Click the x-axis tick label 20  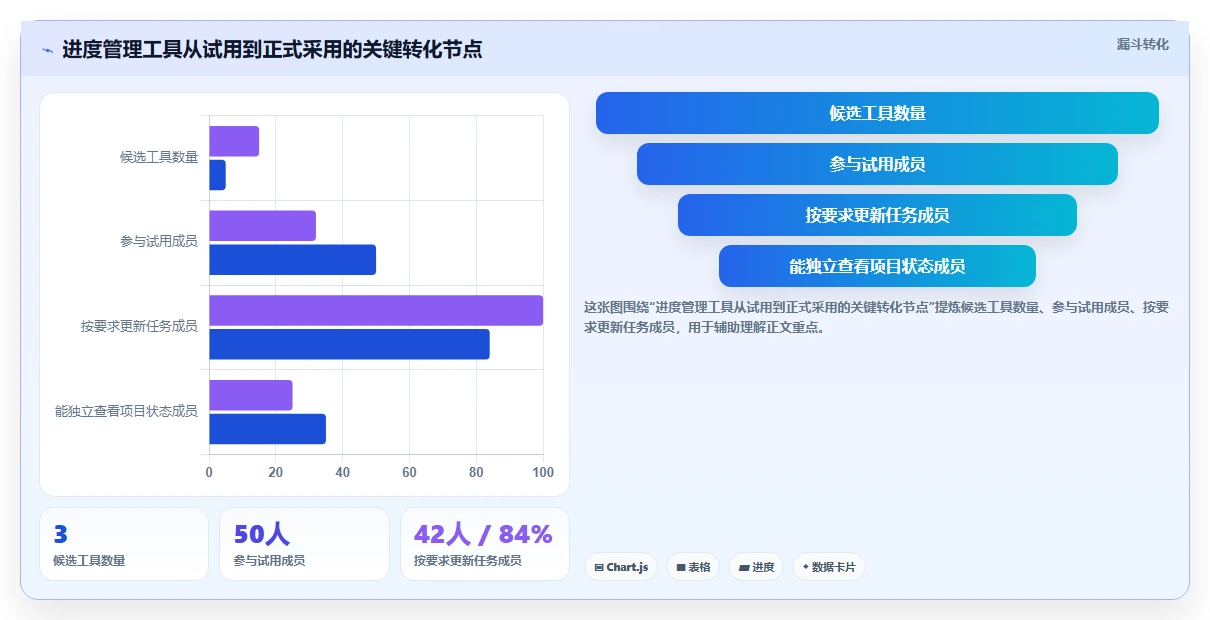point(276,472)
